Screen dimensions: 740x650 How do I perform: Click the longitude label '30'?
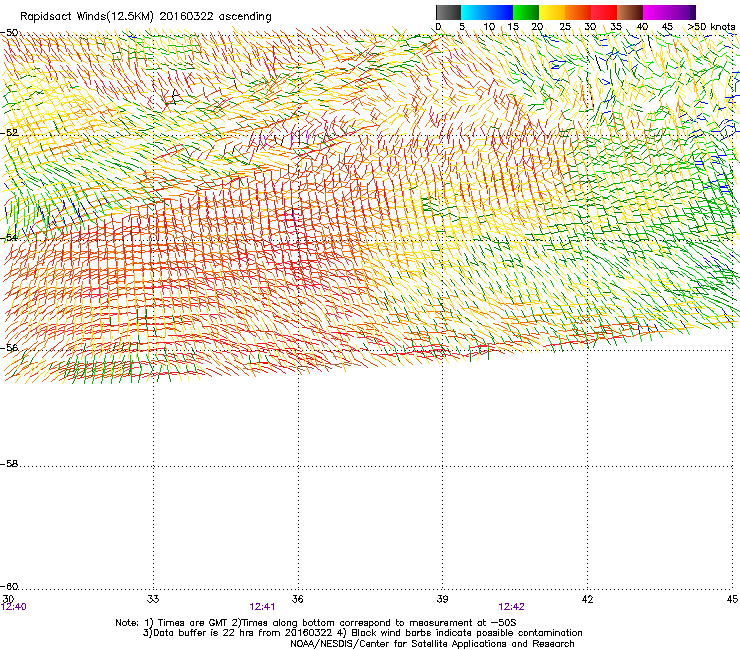click(x=8, y=599)
